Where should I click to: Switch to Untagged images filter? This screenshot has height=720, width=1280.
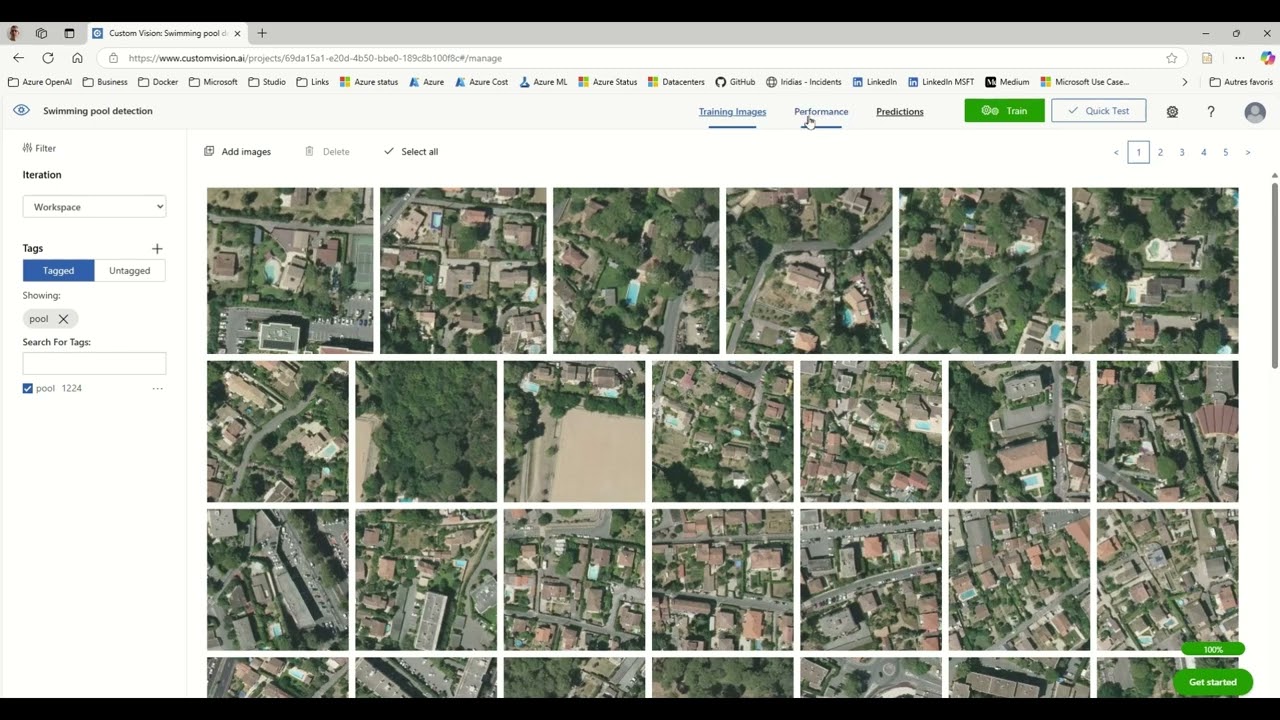click(130, 270)
